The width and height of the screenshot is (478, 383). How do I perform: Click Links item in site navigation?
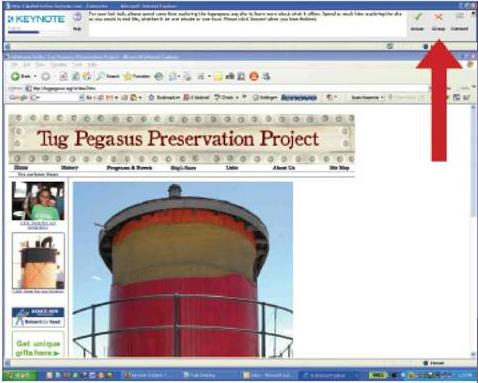pos(232,168)
